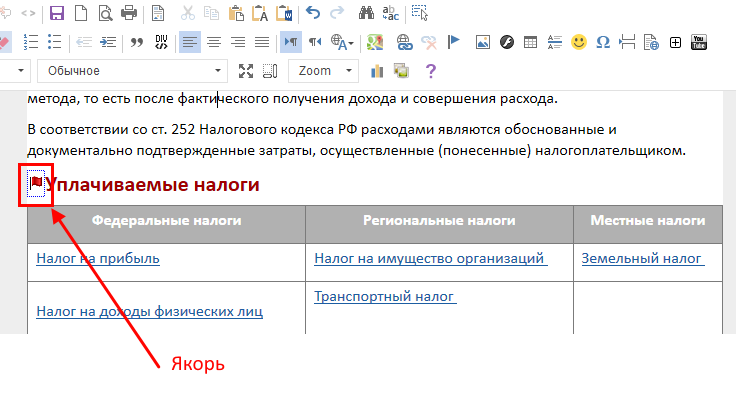Undo the last action

[313, 13]
